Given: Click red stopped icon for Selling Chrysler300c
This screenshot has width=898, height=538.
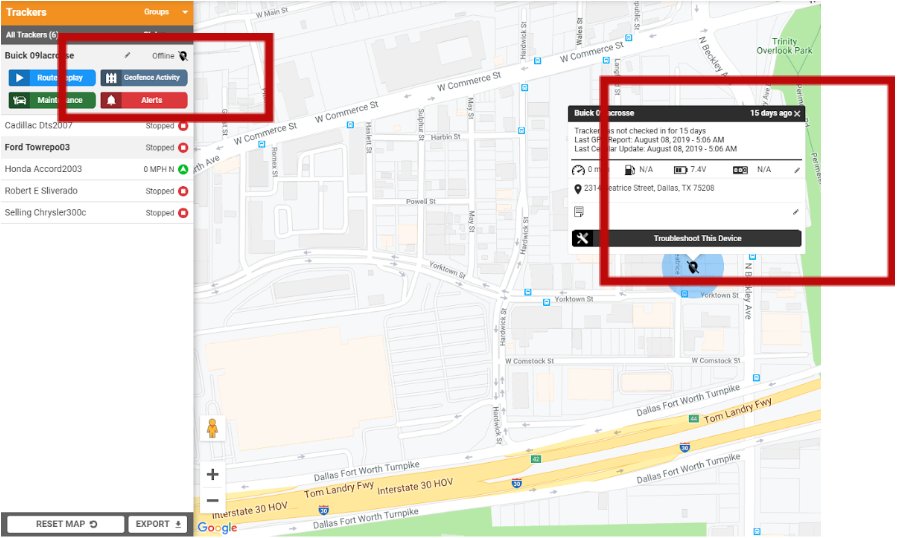Looking at the screenshot, I should click(183, 213).
